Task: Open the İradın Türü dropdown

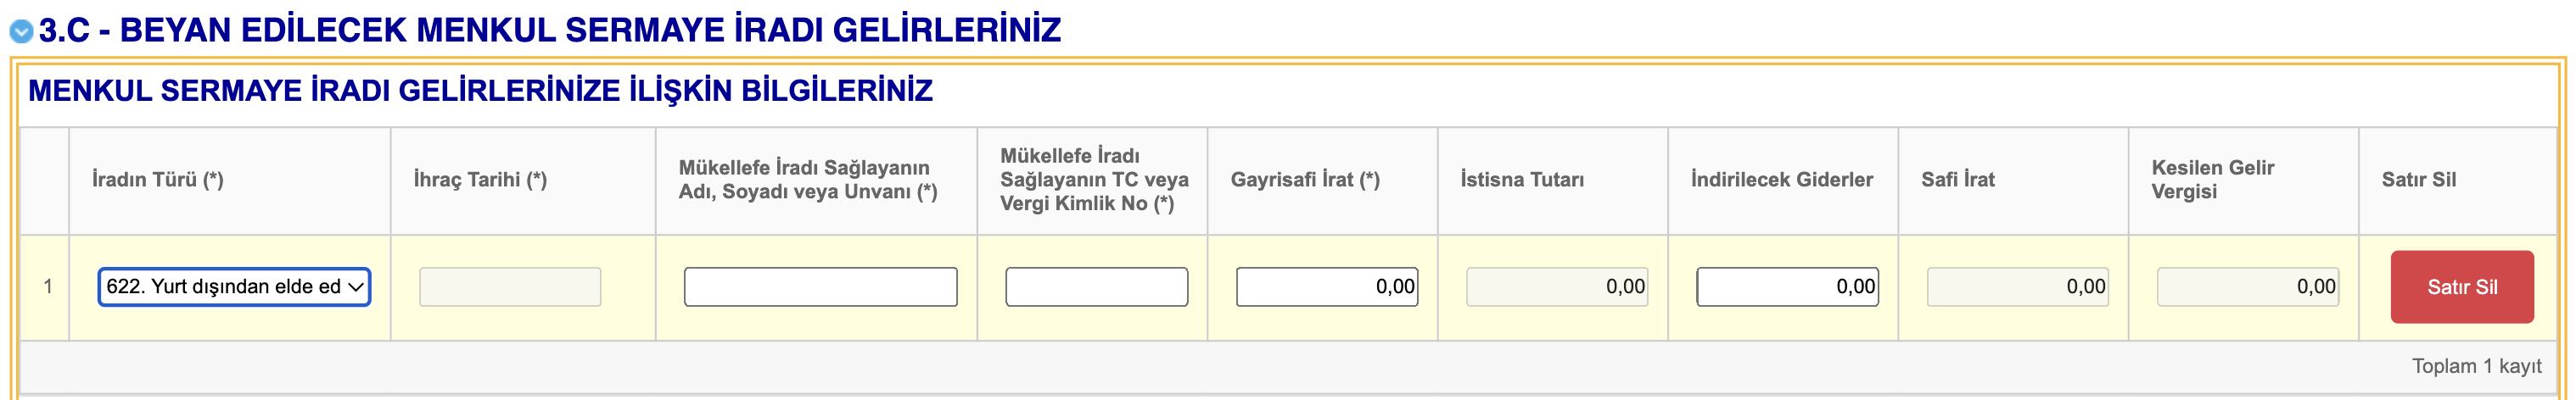Action: tap(234, 287)
